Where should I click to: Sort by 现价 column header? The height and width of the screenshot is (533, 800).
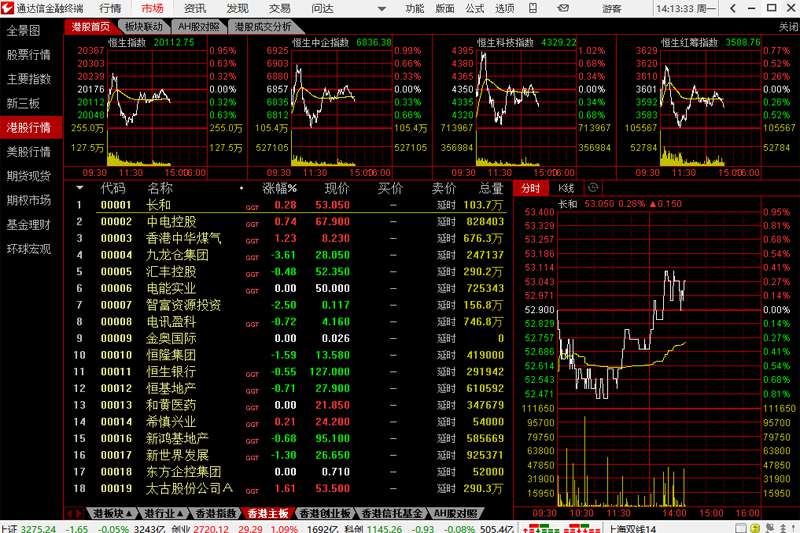(x=337, y=188)
